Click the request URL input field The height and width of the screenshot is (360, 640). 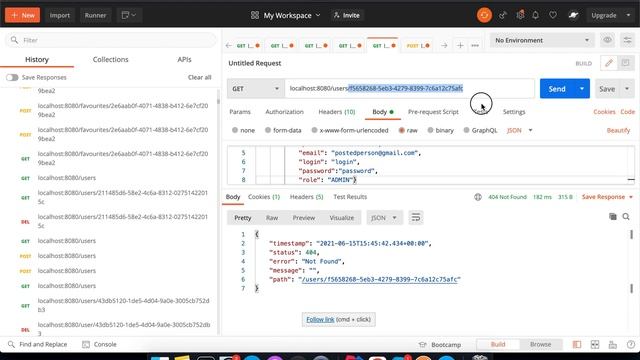point(409,89)
